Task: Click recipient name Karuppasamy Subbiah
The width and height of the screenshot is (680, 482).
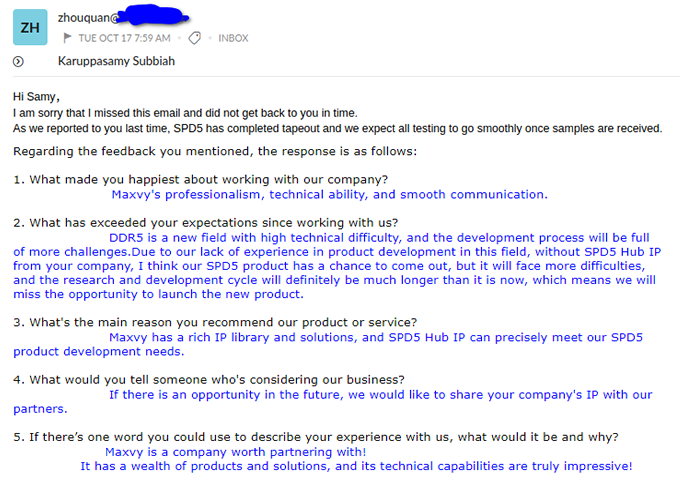Action: pyautogui.click(x=116, y=61)
